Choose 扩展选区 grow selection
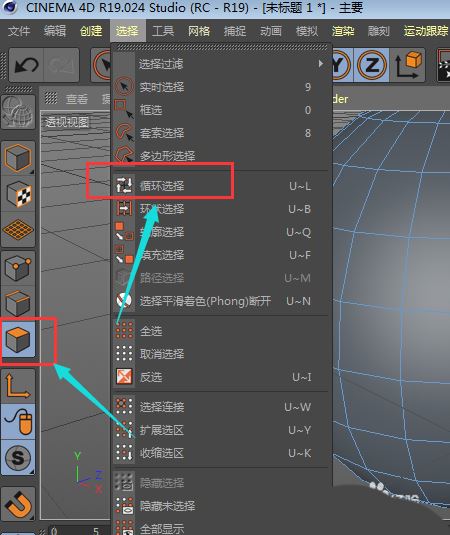Viewport: 450px width, 535px height. pyautogui.click(x=221, y=430)
